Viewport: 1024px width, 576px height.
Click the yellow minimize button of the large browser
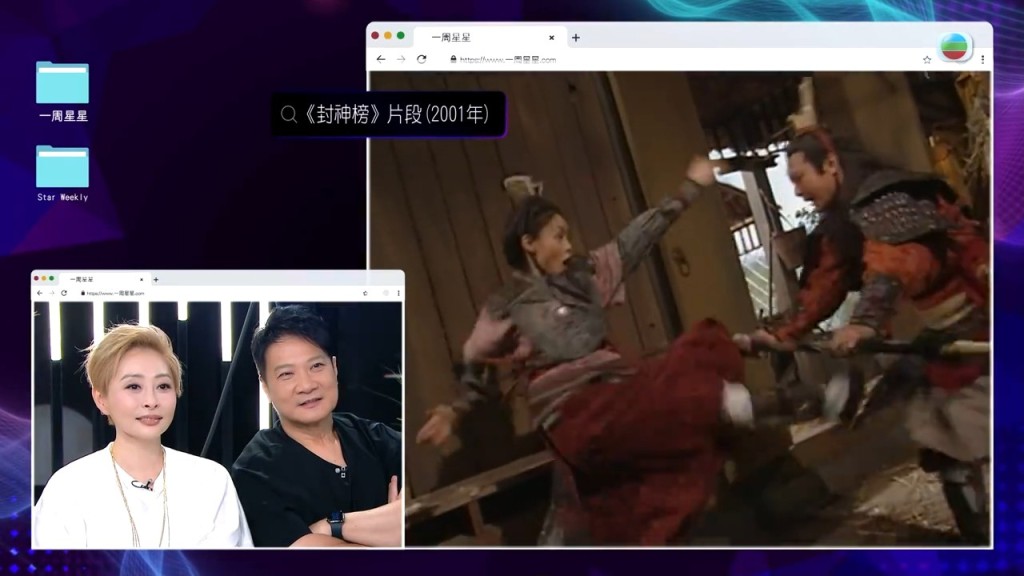click(388, 35)
